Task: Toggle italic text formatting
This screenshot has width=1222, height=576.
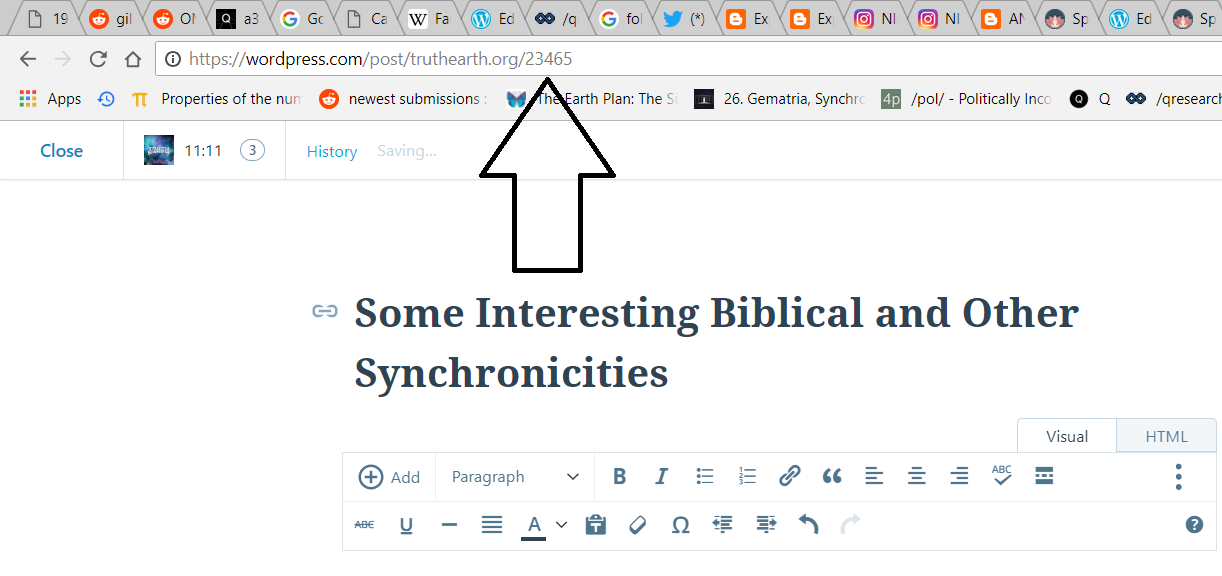Action: coord(661,477)
